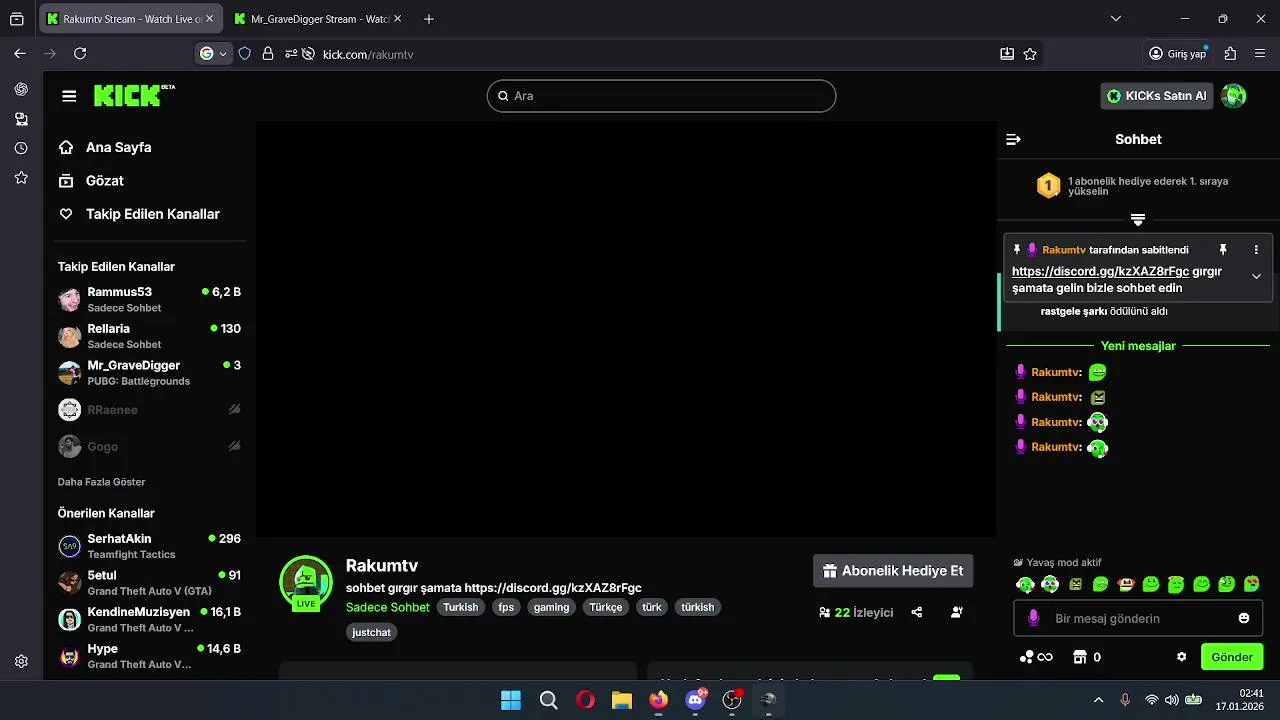
Task: Open the tab groups button at top left
Action: 17,19
